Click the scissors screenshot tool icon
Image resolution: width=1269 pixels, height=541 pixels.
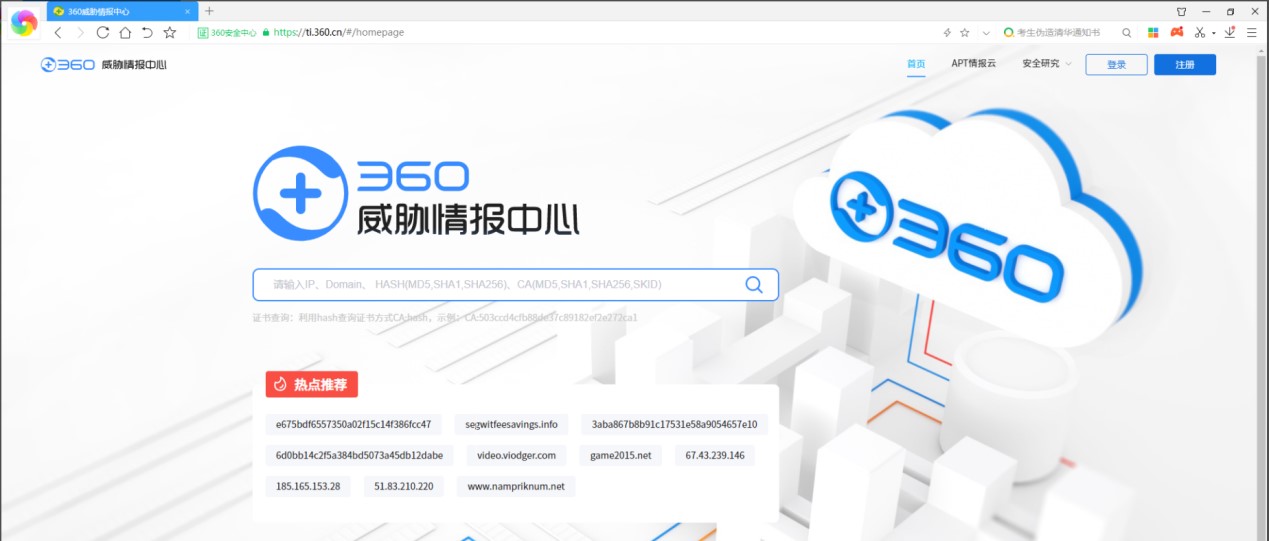1201,32
